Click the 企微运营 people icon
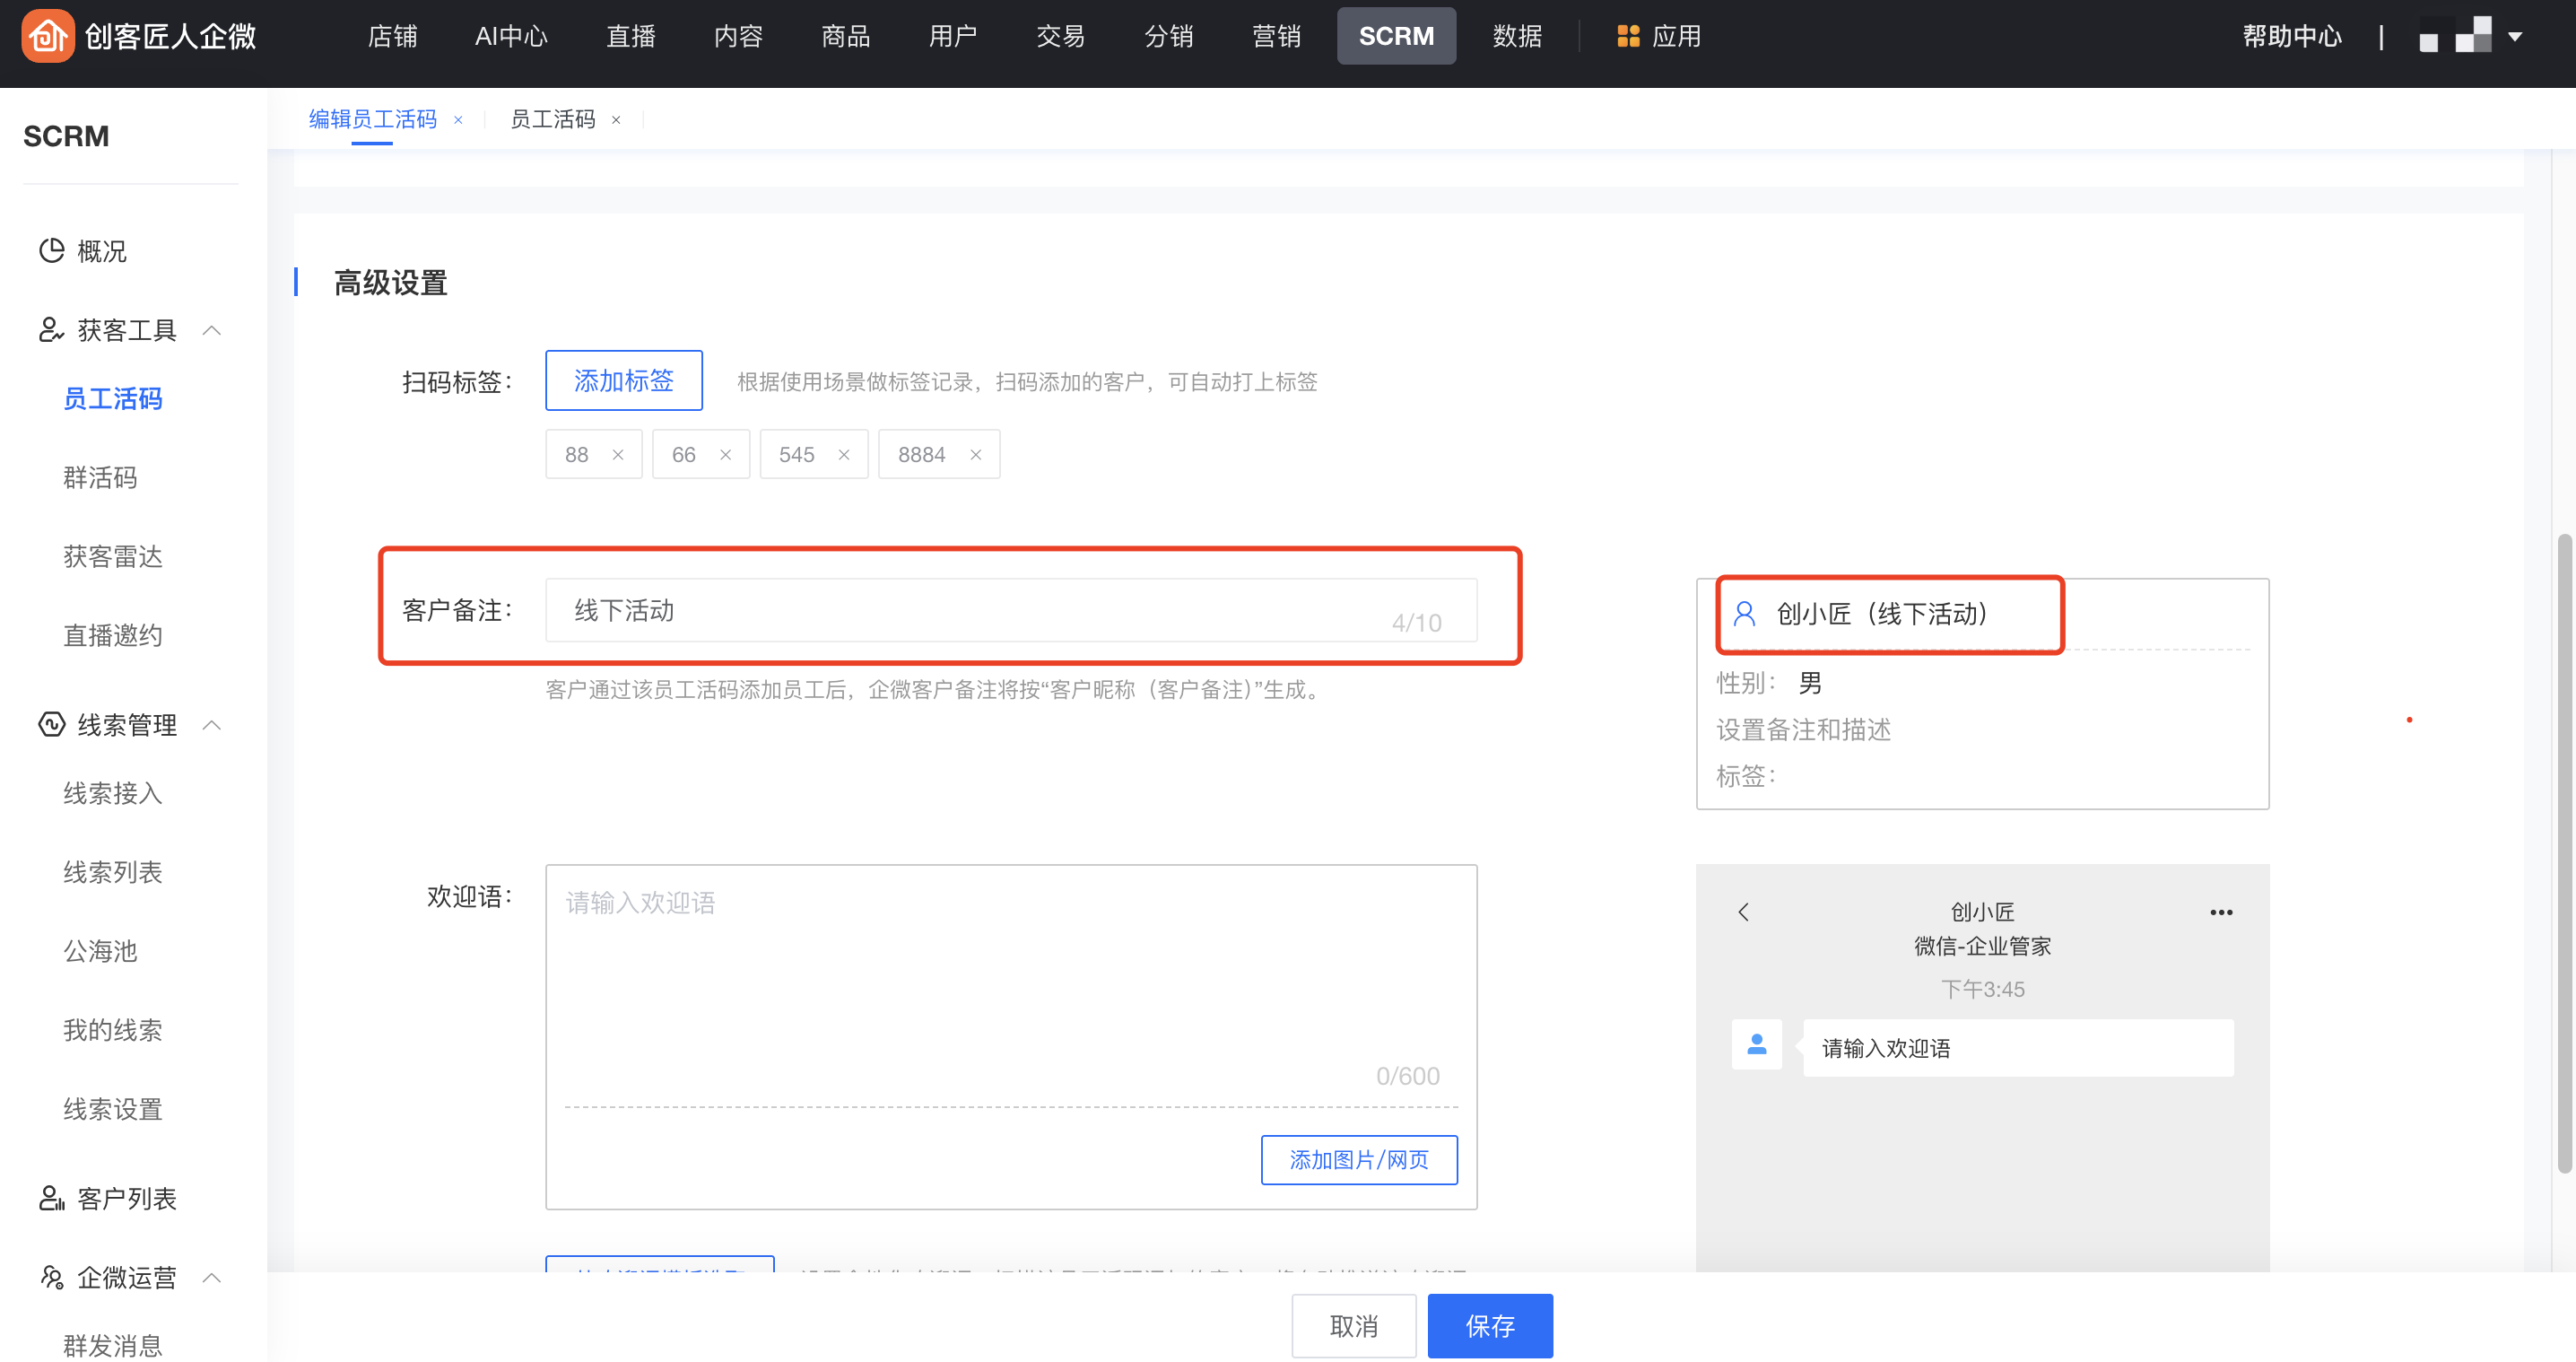The height and width of the screenshot is (1362, 2576). [51, 1277]
